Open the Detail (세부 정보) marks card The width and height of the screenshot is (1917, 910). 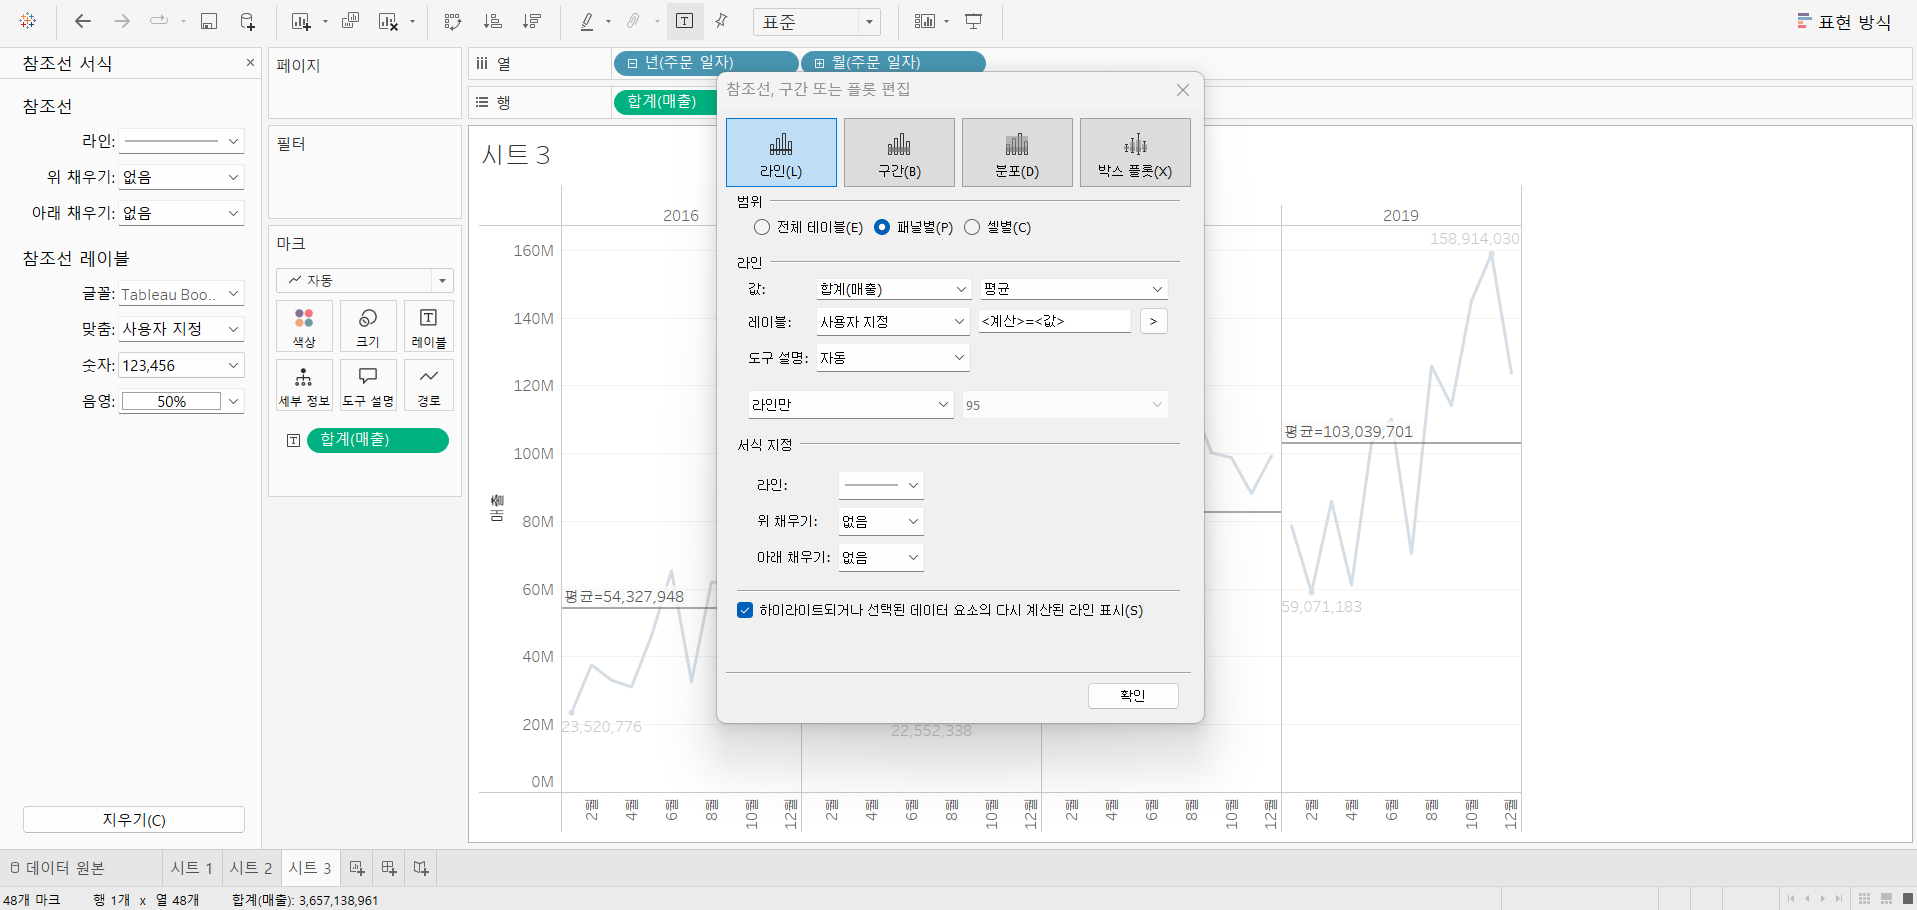point(304,385)
